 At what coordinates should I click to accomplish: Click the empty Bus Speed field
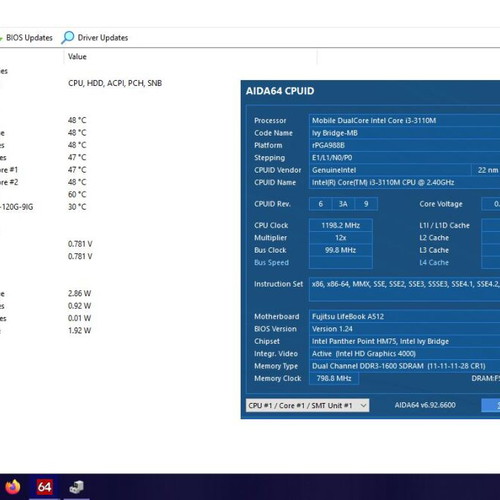point(341,262)
